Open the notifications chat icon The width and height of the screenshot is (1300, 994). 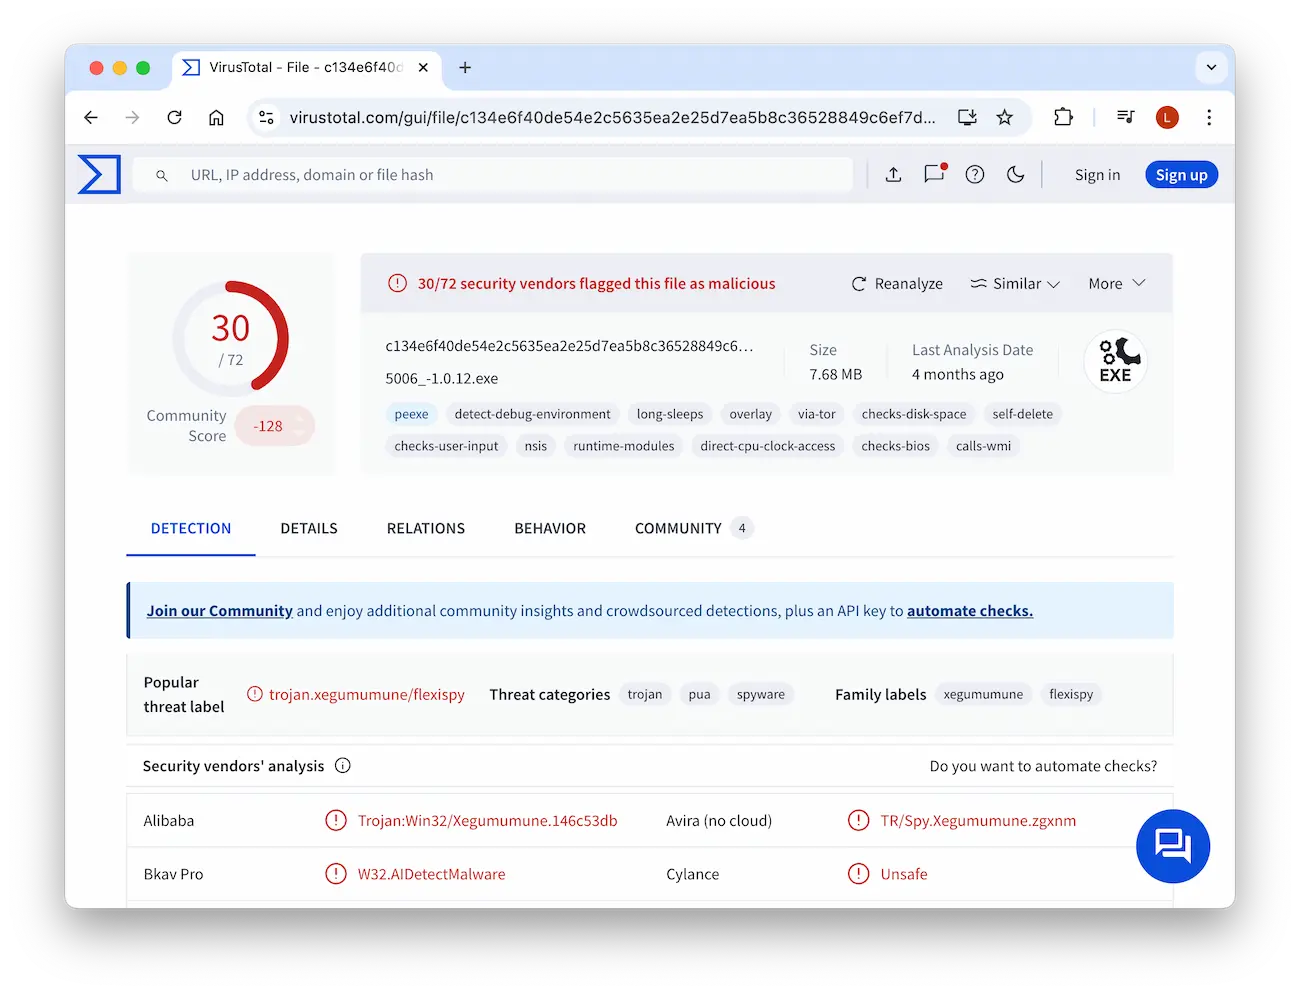[935, 174]
